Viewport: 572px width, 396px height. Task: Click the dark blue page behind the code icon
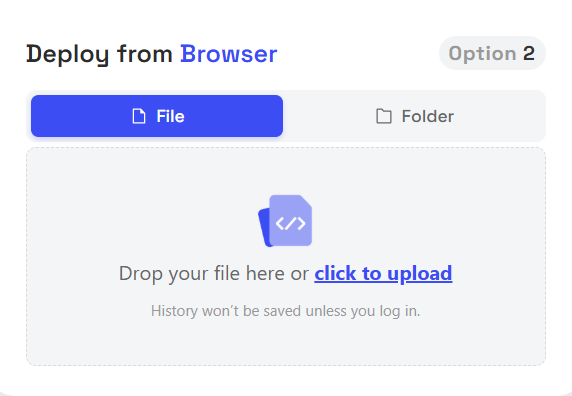pyautogui.click(x=264, y=228)
